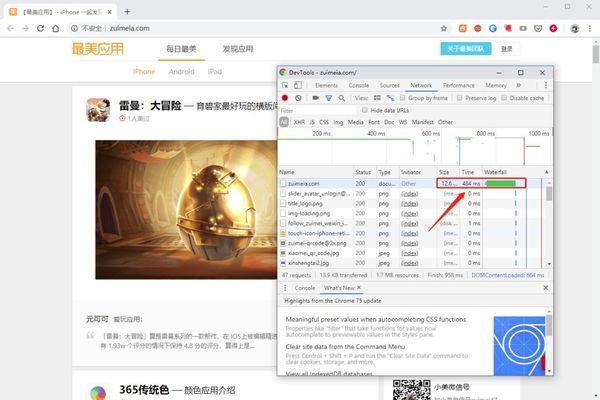
Task: Click the network Filter text field
Action: click(x=318, y=110)
